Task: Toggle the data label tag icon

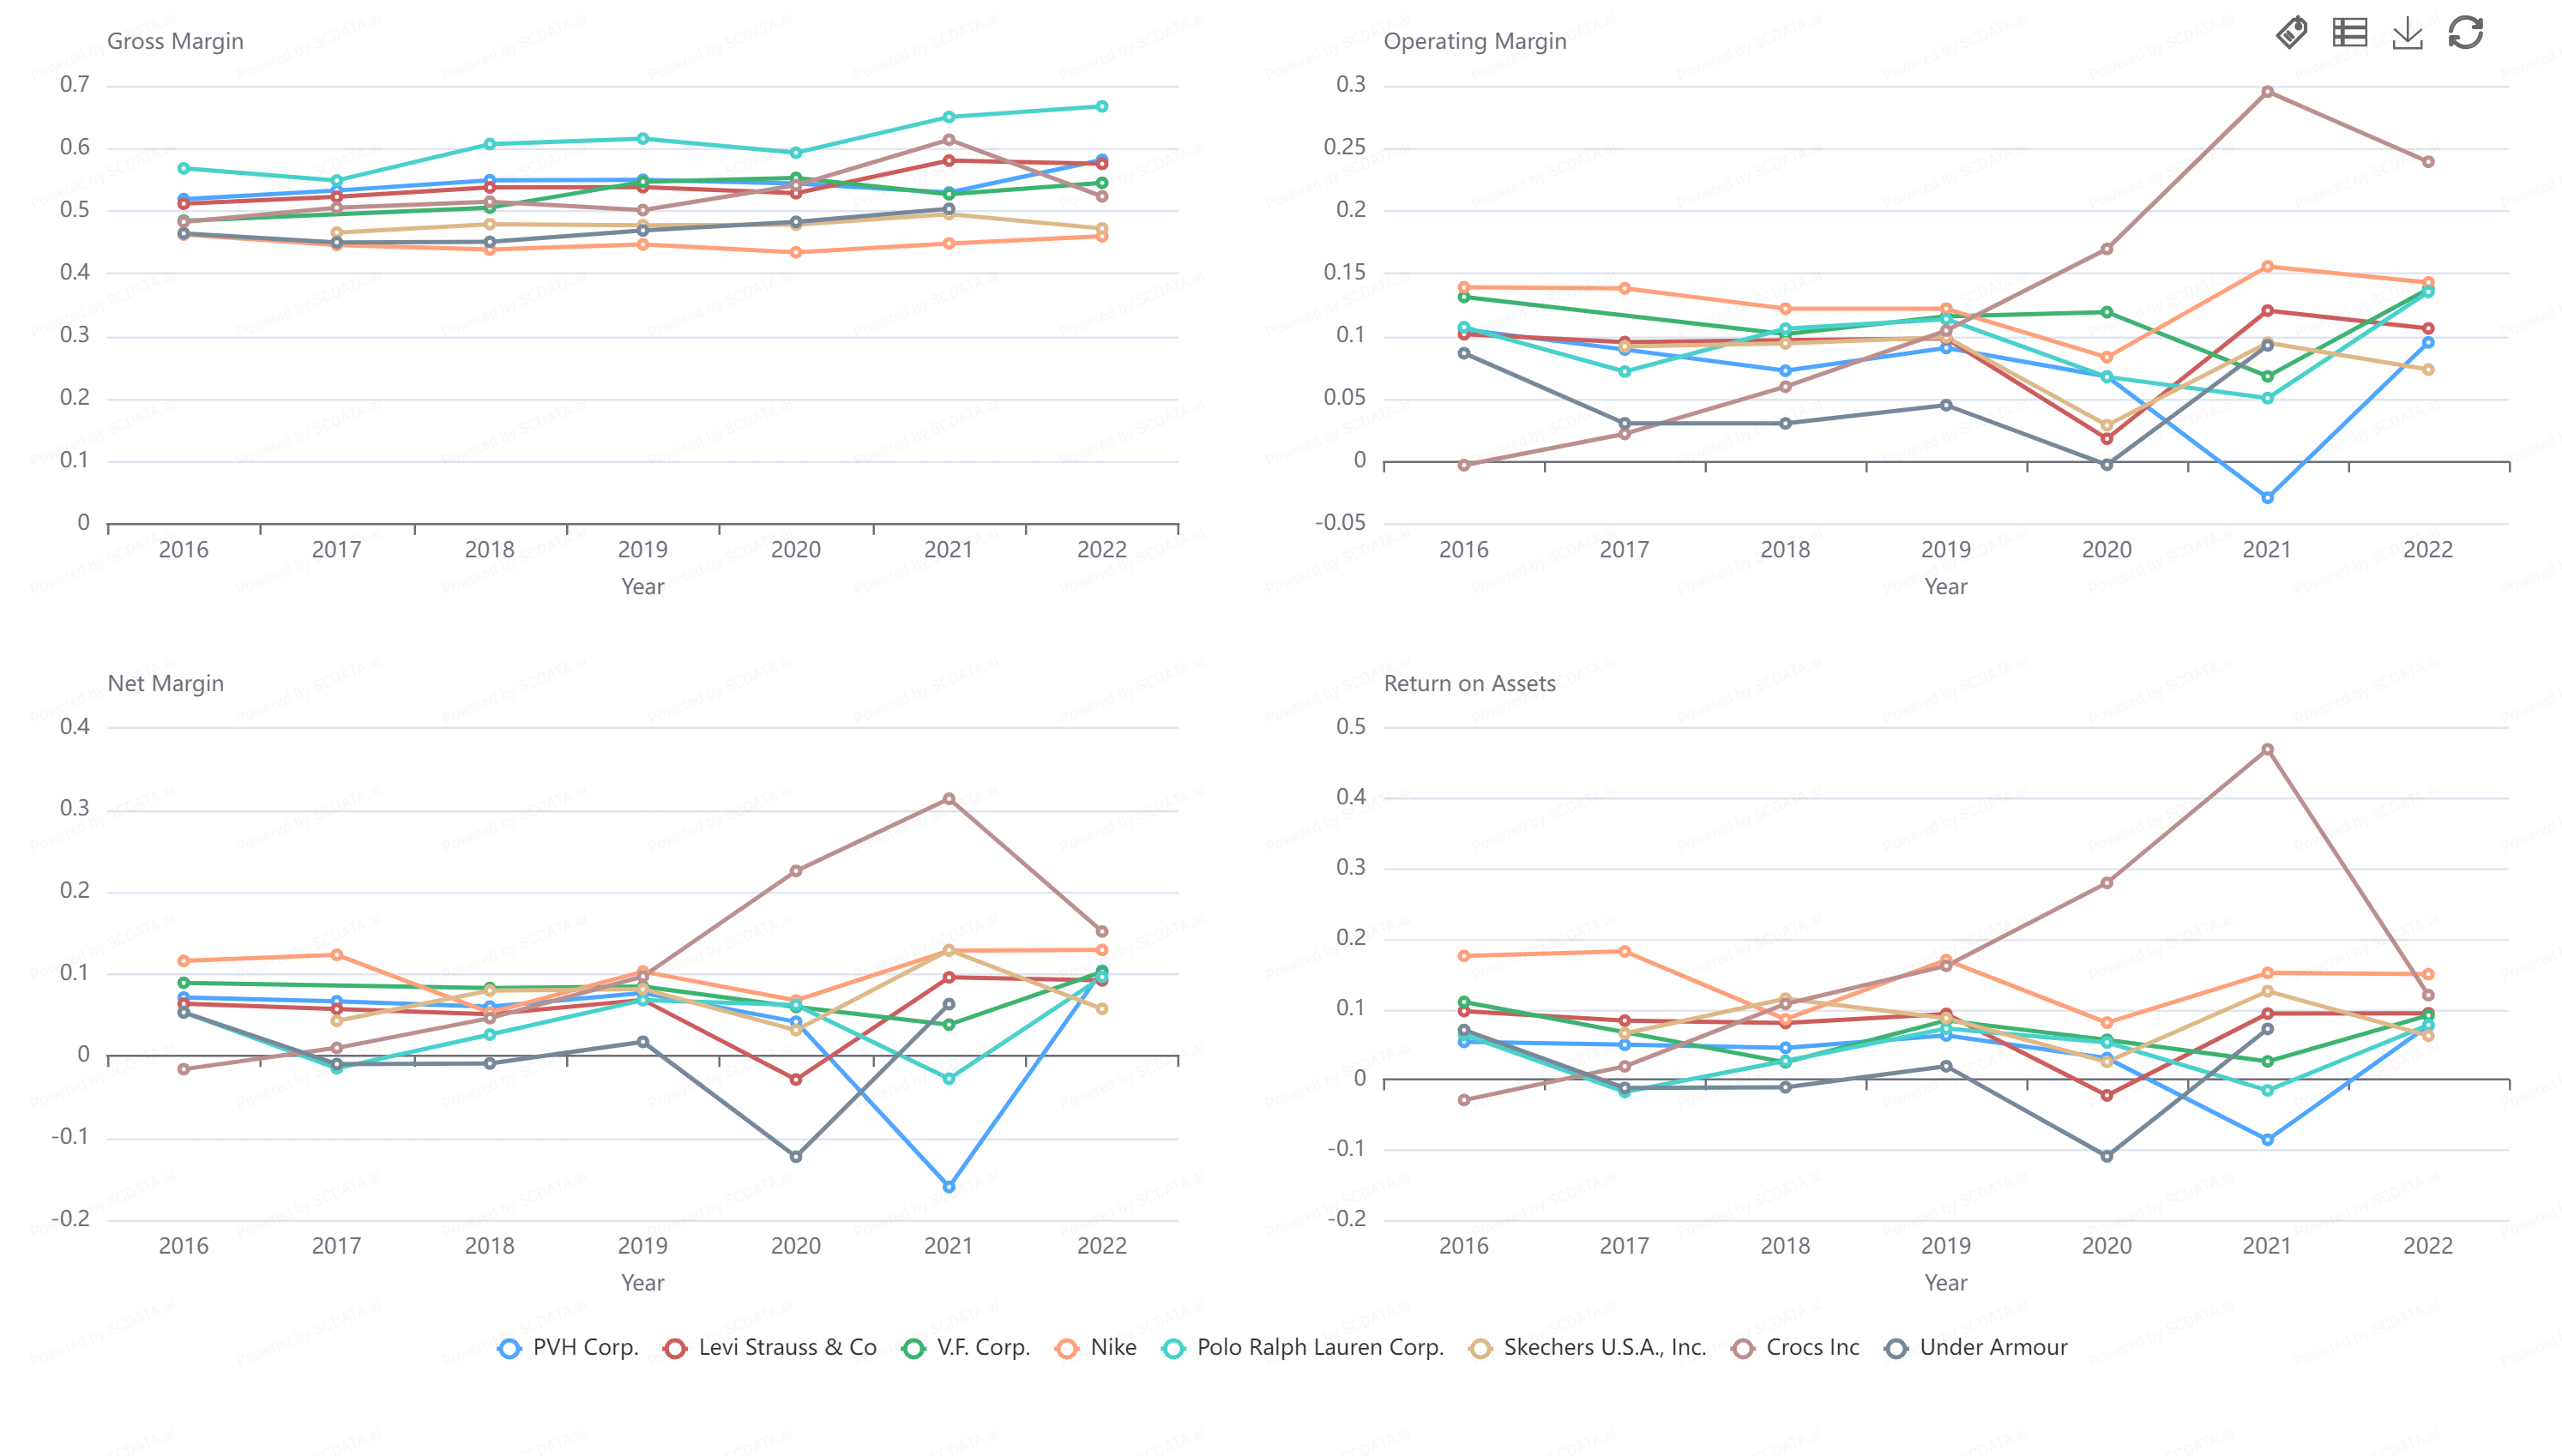Action: (2291, 33)
